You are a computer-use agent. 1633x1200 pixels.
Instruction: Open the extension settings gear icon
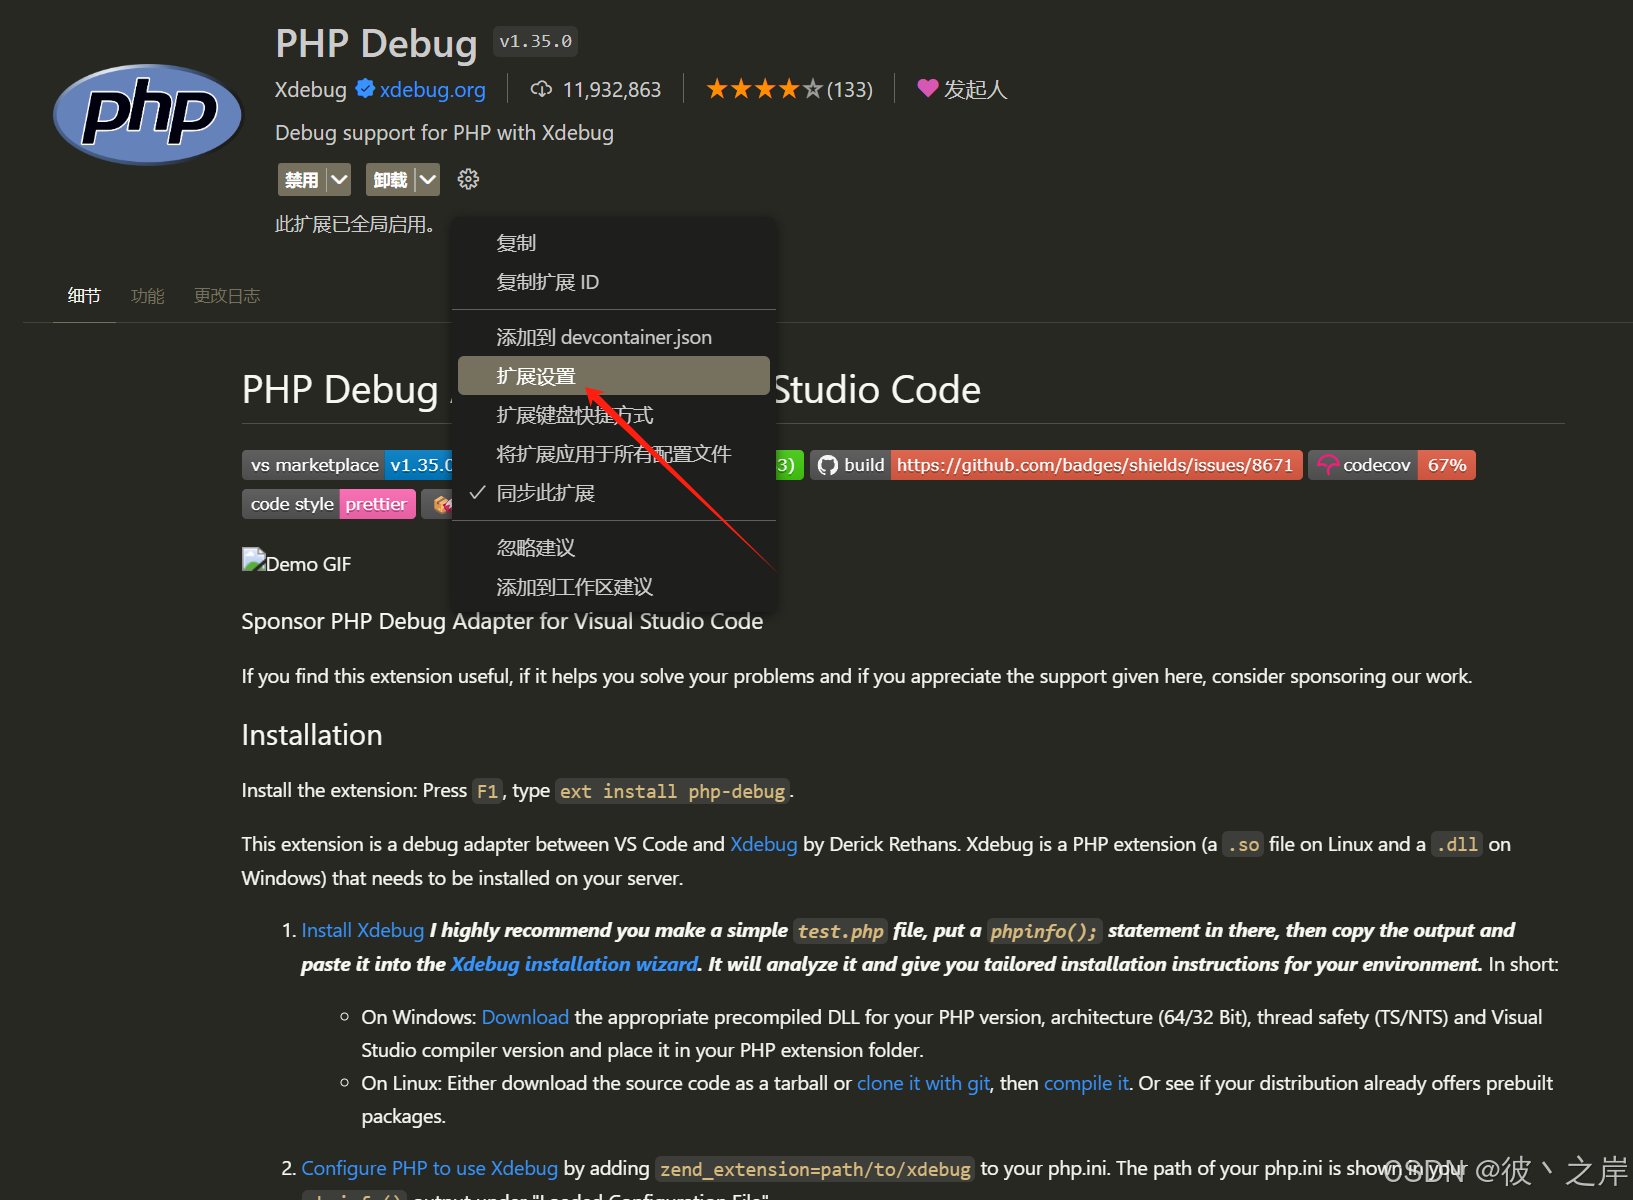tap(467, 179)
